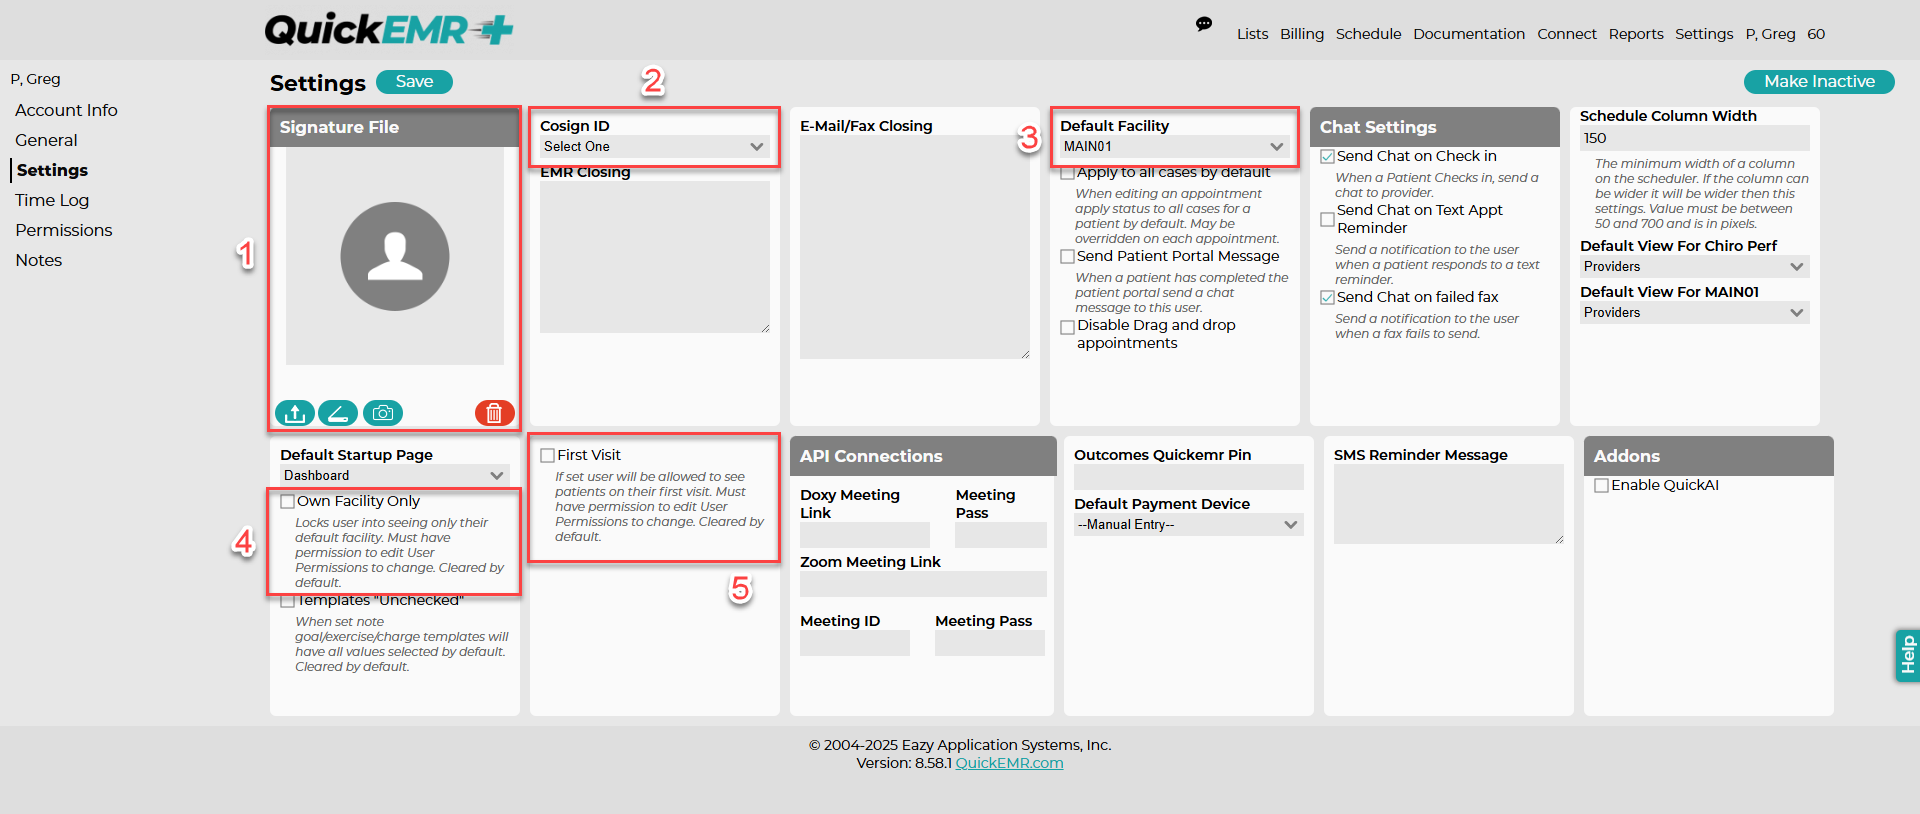This screenshot has width=1920, height=814.
Task: Open the Billing menu
Action: pyautogui.click(x=1302, y=34)
